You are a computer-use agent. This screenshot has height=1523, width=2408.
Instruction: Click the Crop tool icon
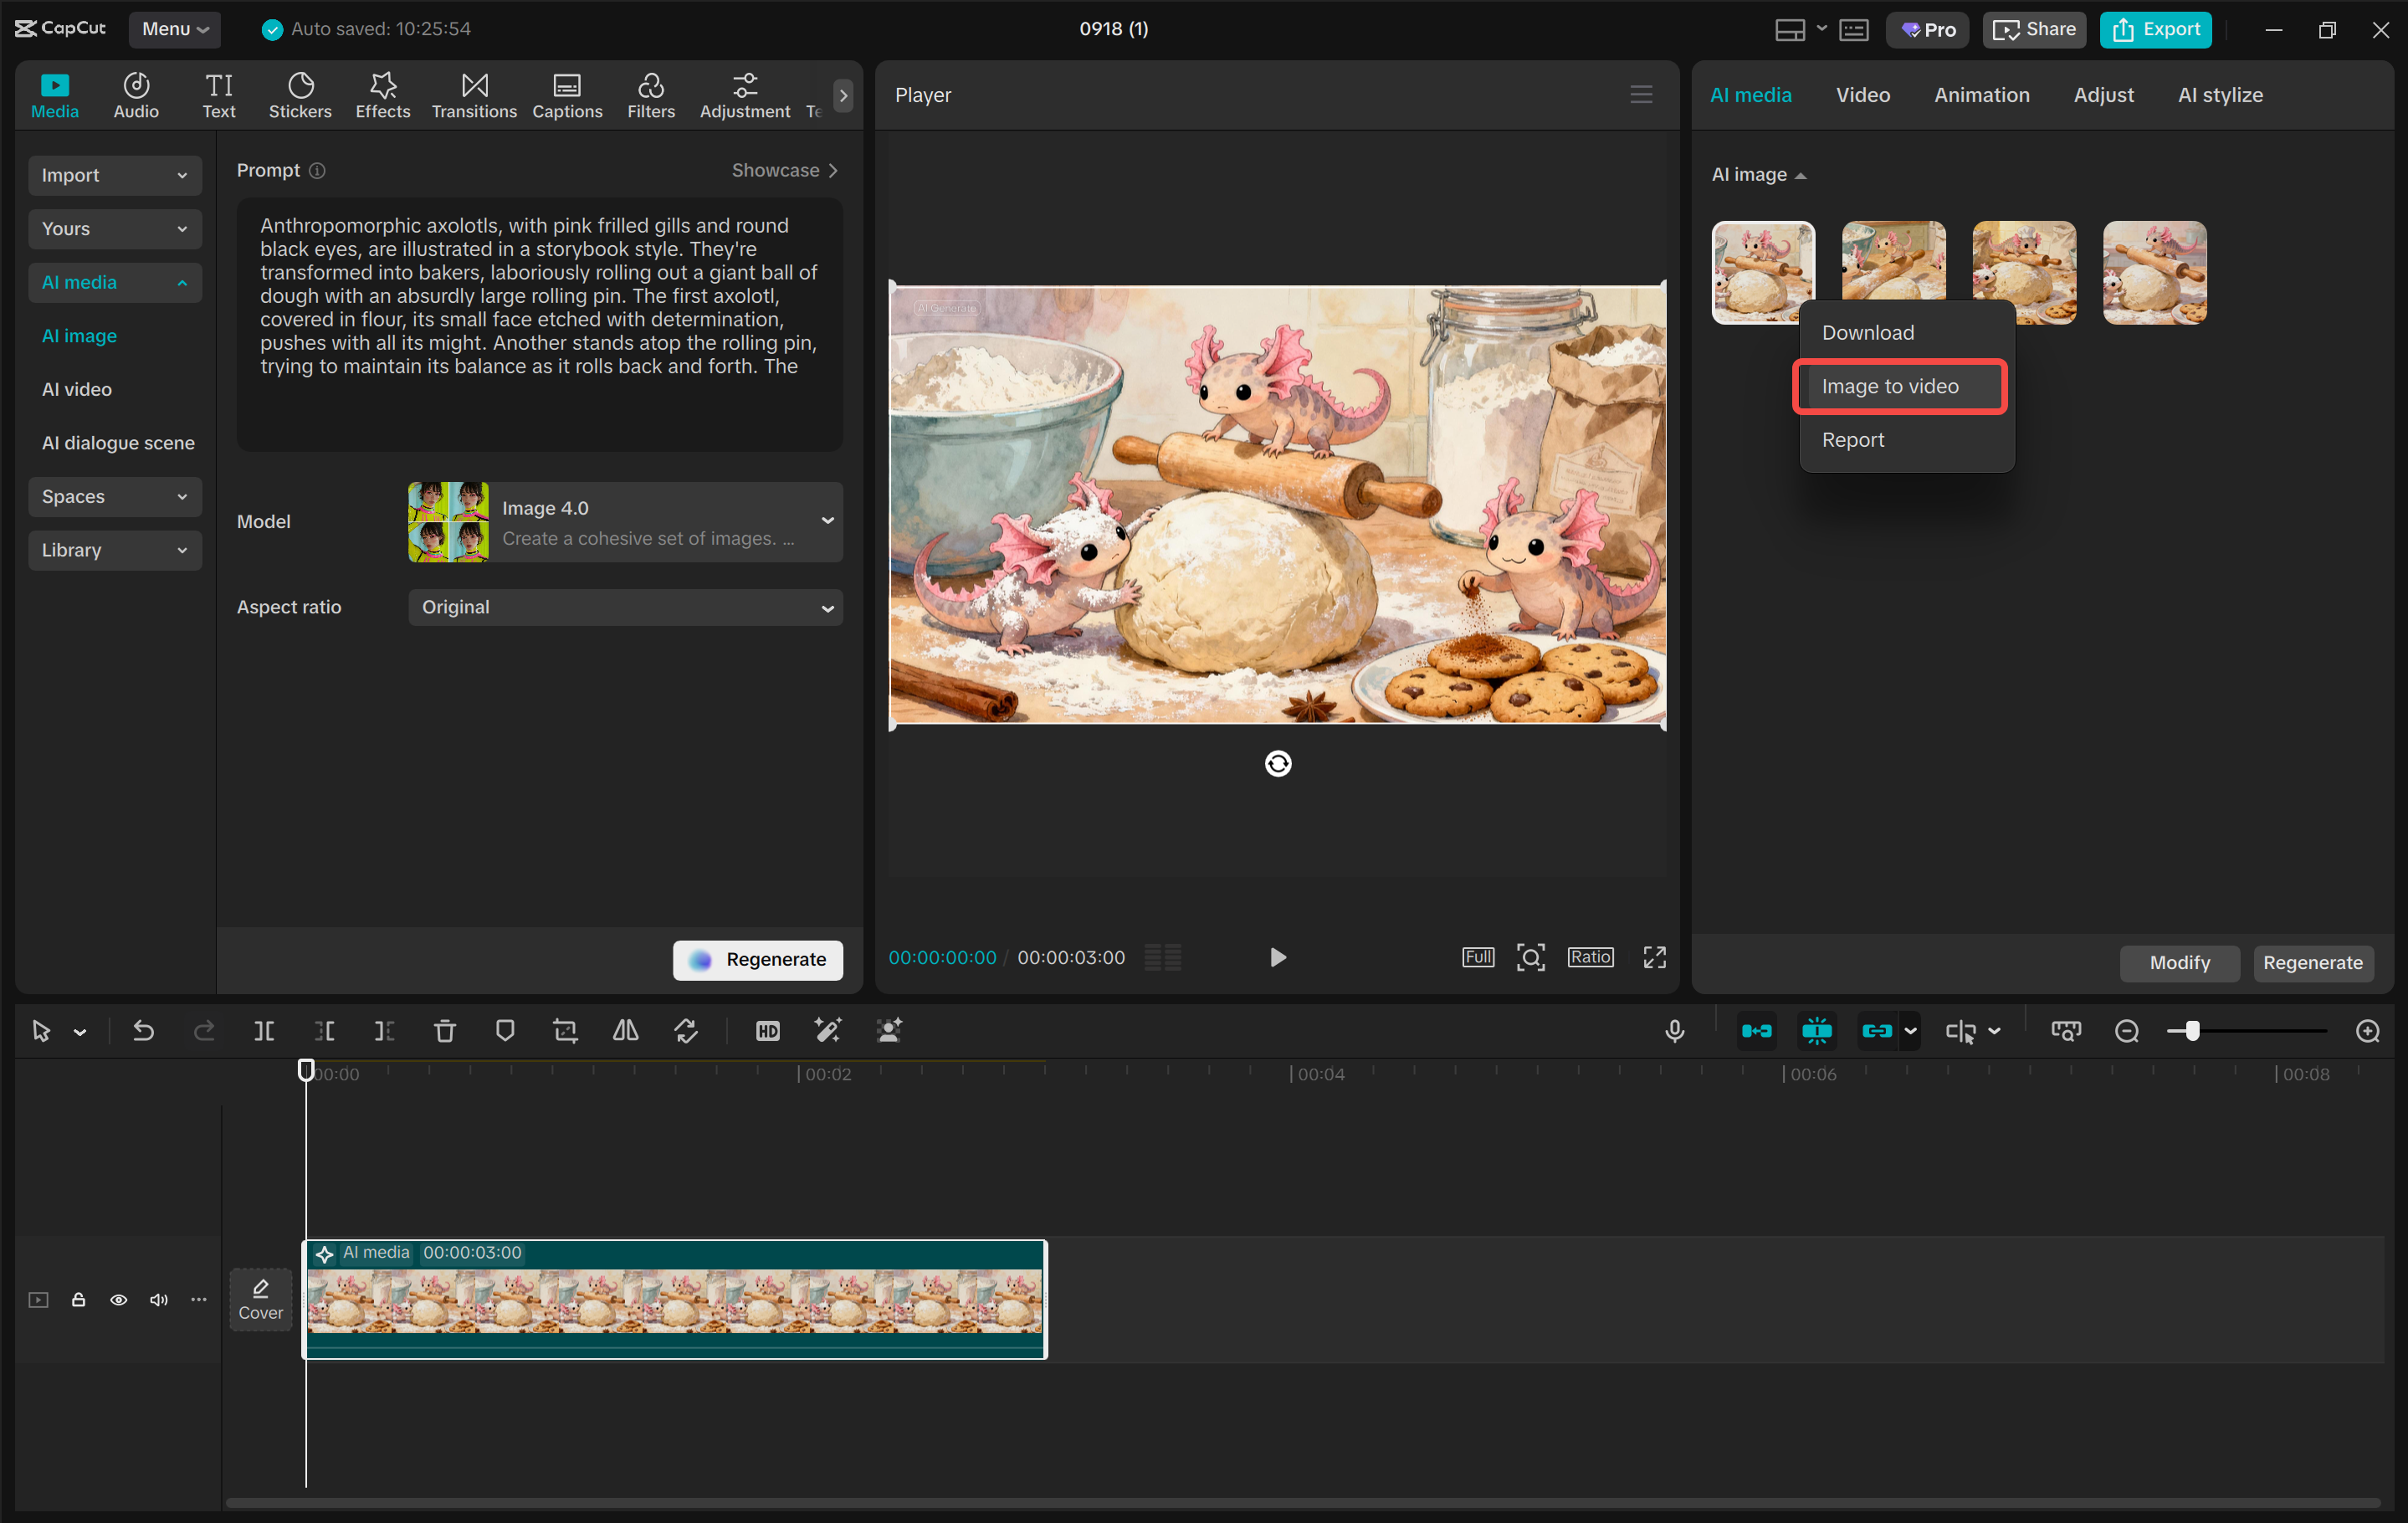(x=565, y=1030)
